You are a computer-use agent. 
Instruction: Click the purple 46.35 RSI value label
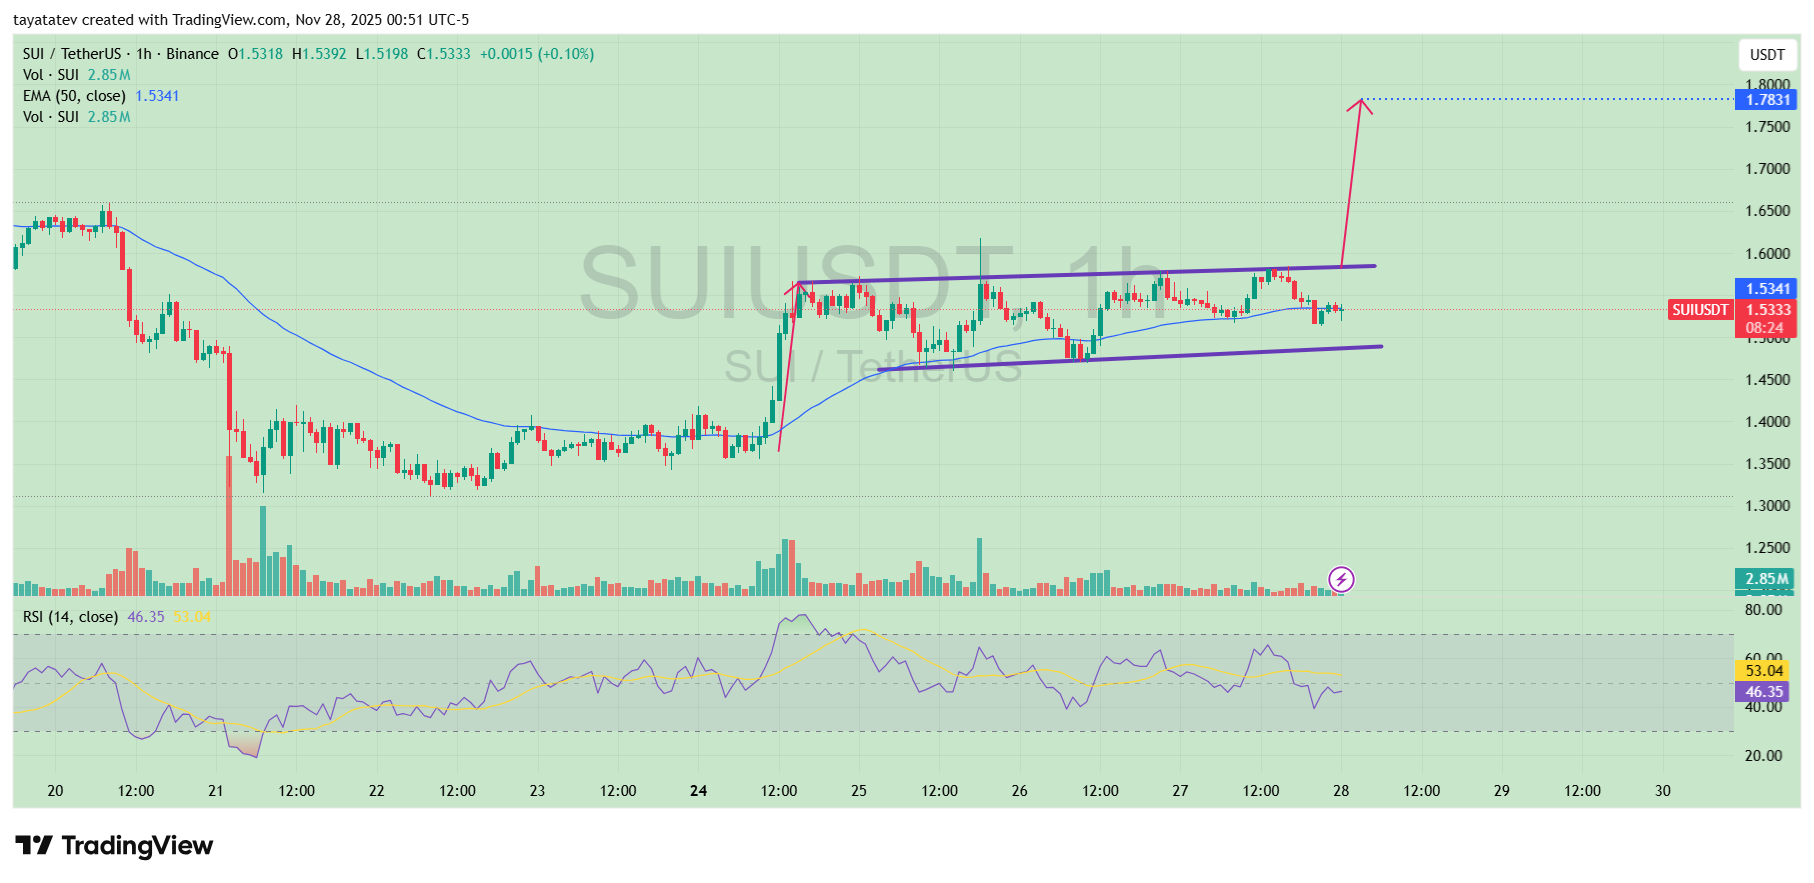tap(1764, 692)
